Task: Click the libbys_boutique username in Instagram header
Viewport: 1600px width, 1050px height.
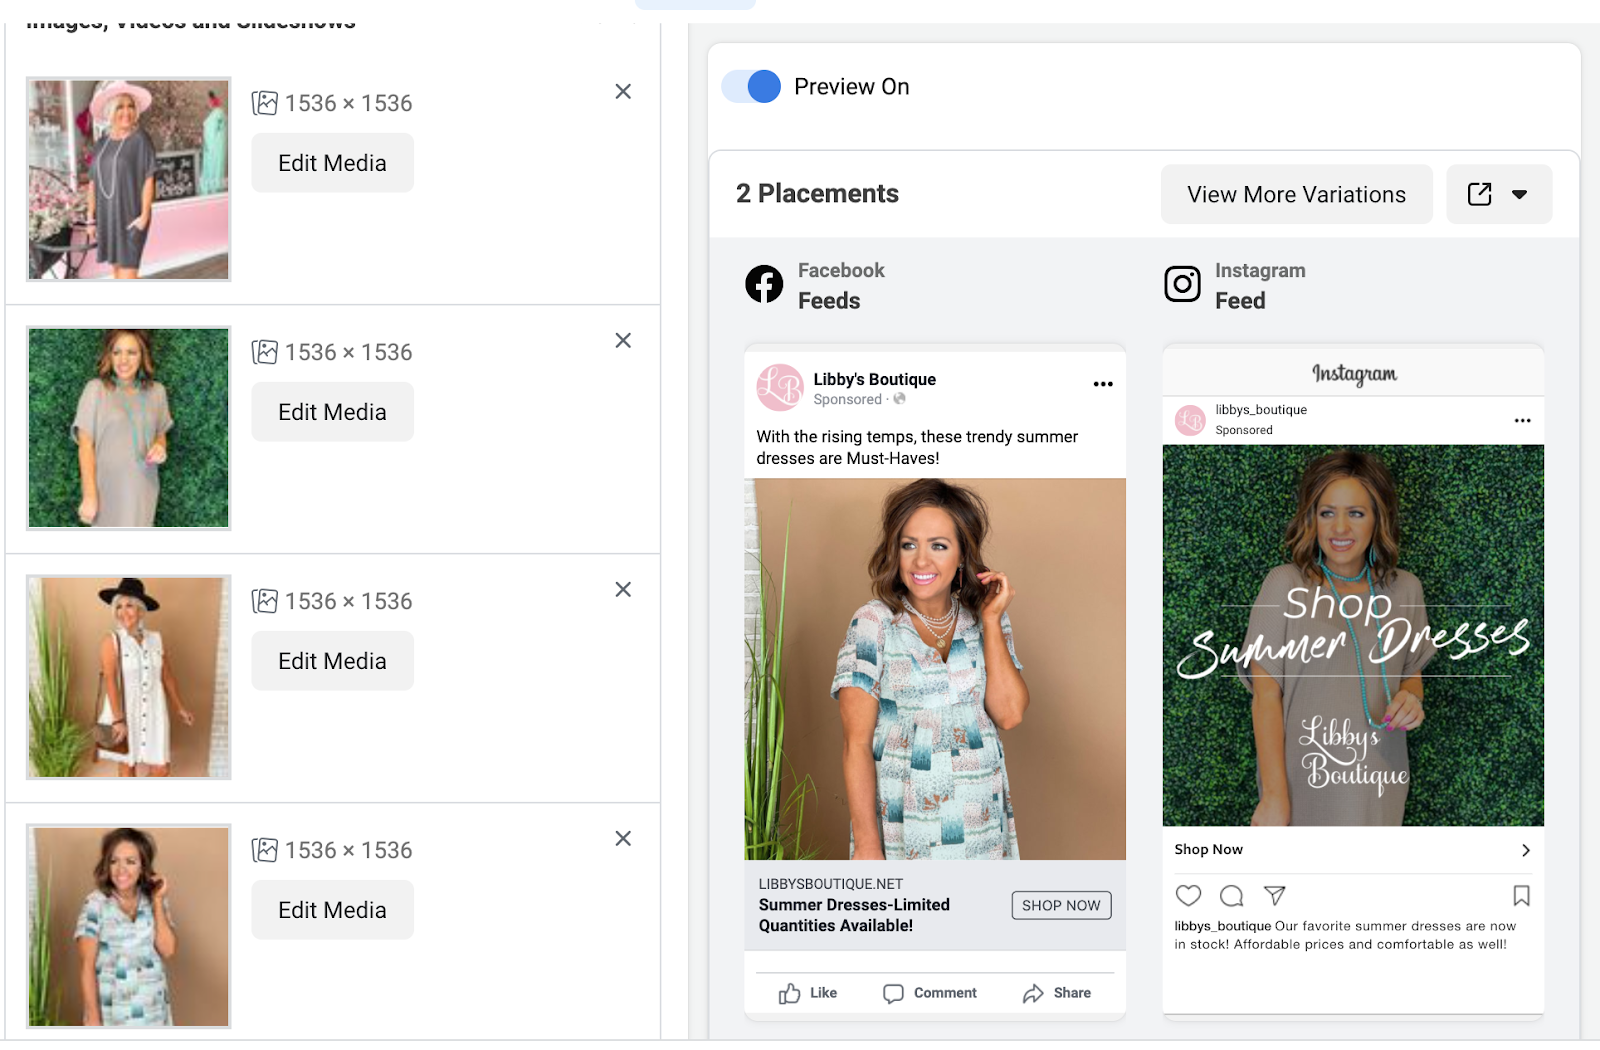Action: coord(1261,410)
